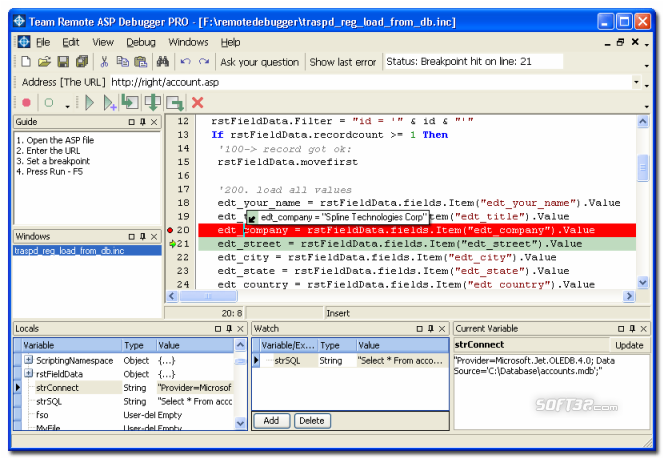Pin the Windows panel
This screenshot has width=664, height=459.
click(x=143, y=236)
